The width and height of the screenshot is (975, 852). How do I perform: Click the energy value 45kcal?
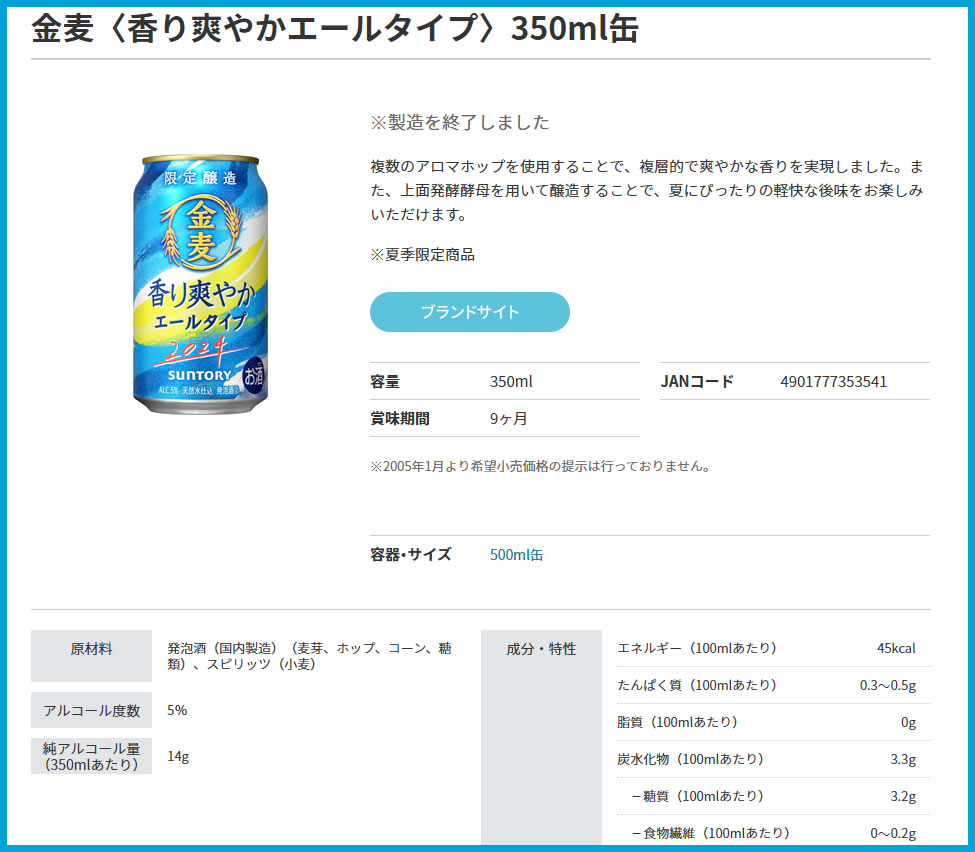(896, 648)
